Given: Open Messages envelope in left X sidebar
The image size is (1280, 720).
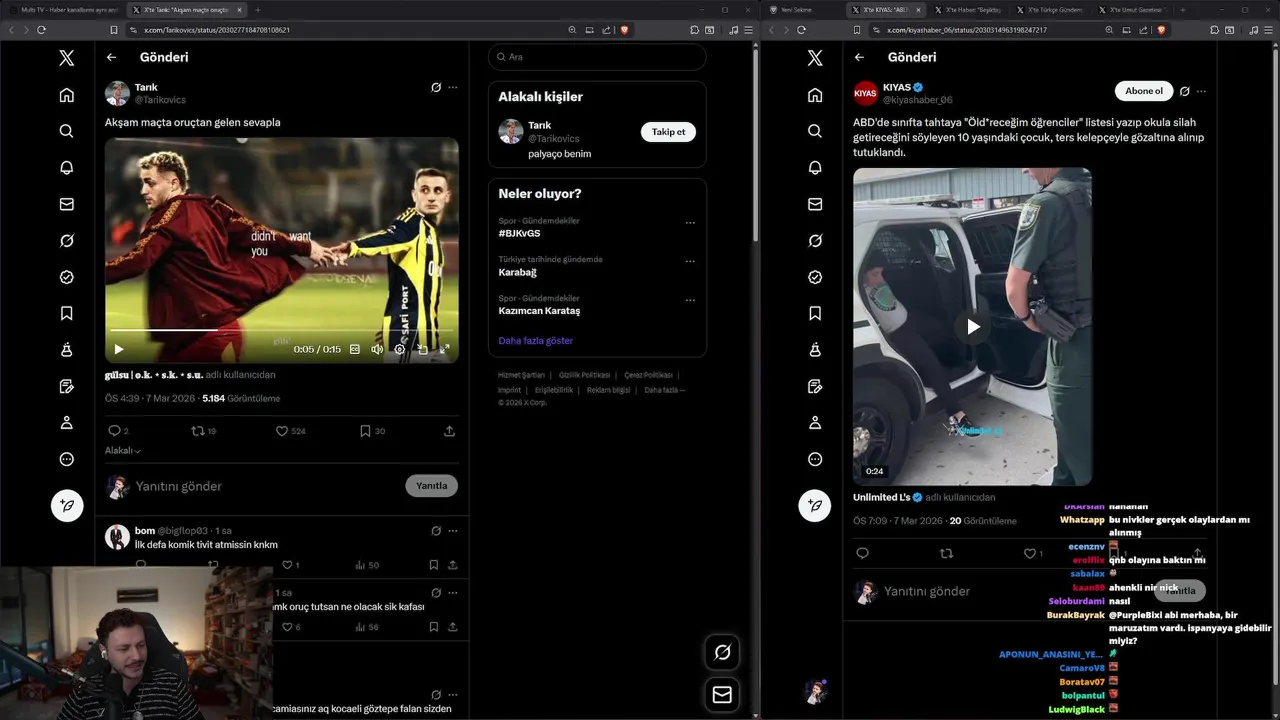Looking at the screenshot, I should 66,204.
